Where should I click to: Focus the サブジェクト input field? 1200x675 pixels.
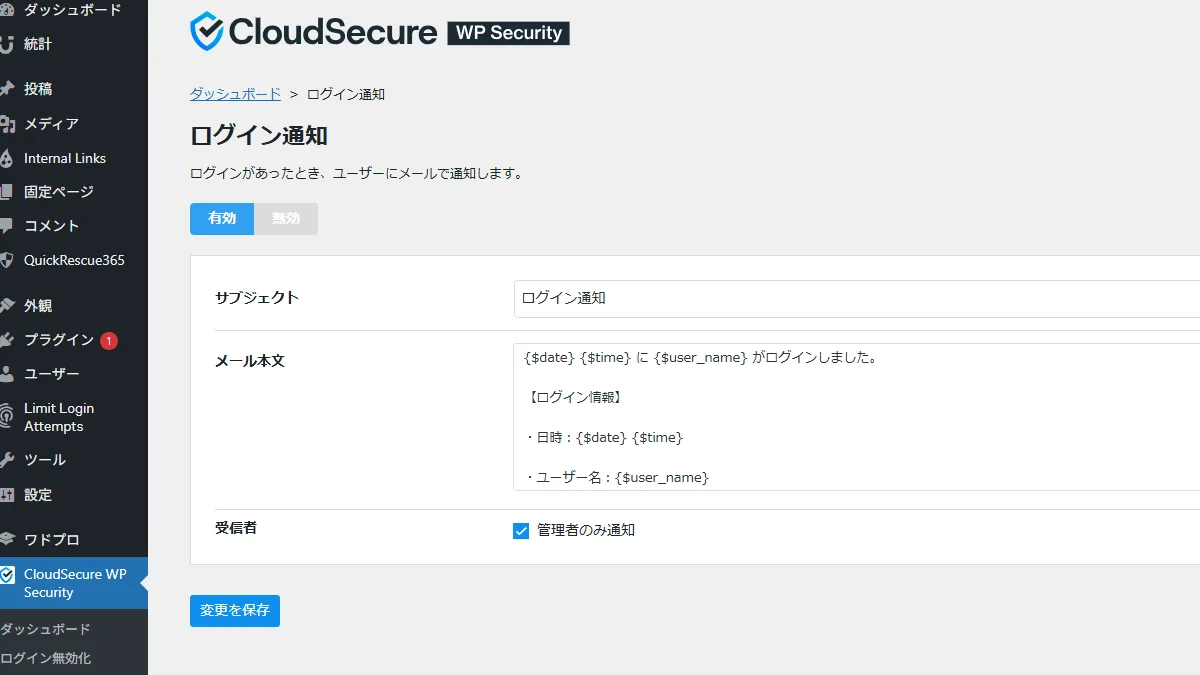(857, 298)
